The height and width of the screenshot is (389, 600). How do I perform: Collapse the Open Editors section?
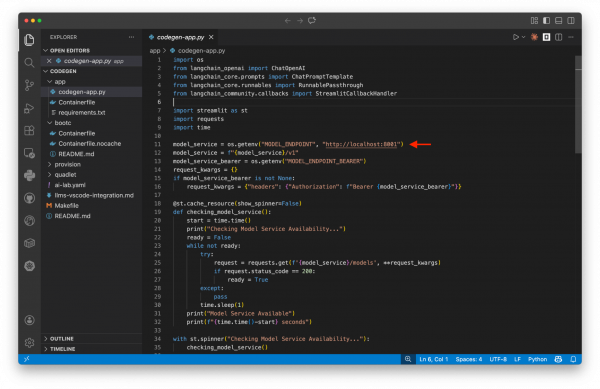coord(70,50)
